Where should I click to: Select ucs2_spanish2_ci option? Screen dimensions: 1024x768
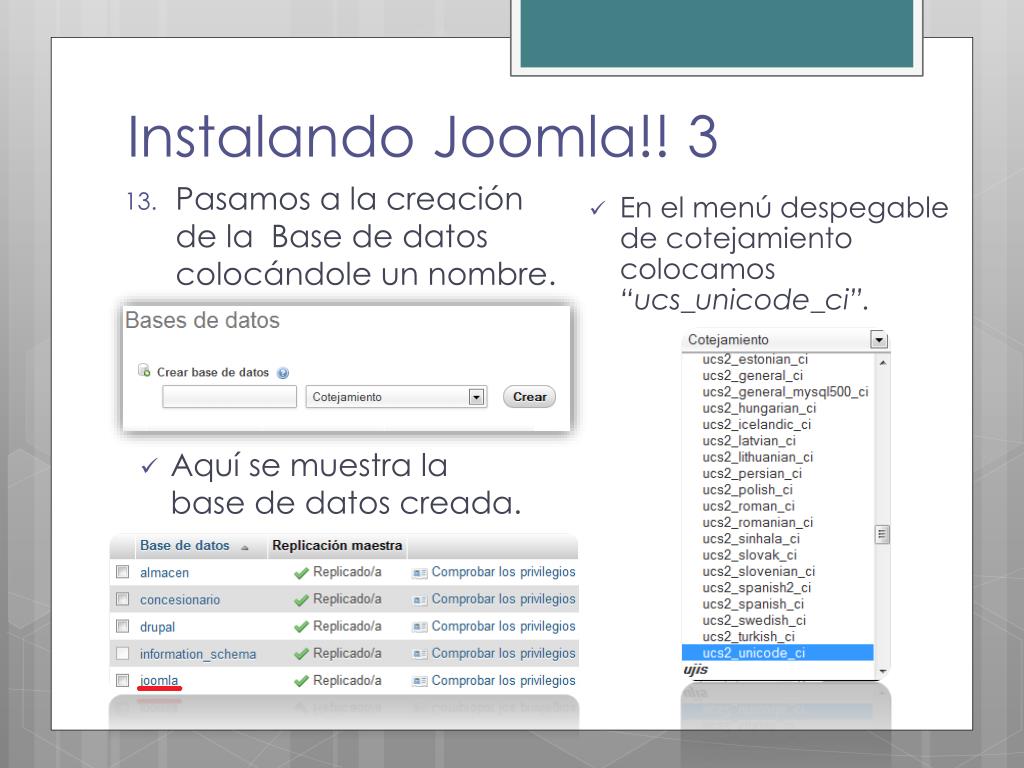pos(756,588)
